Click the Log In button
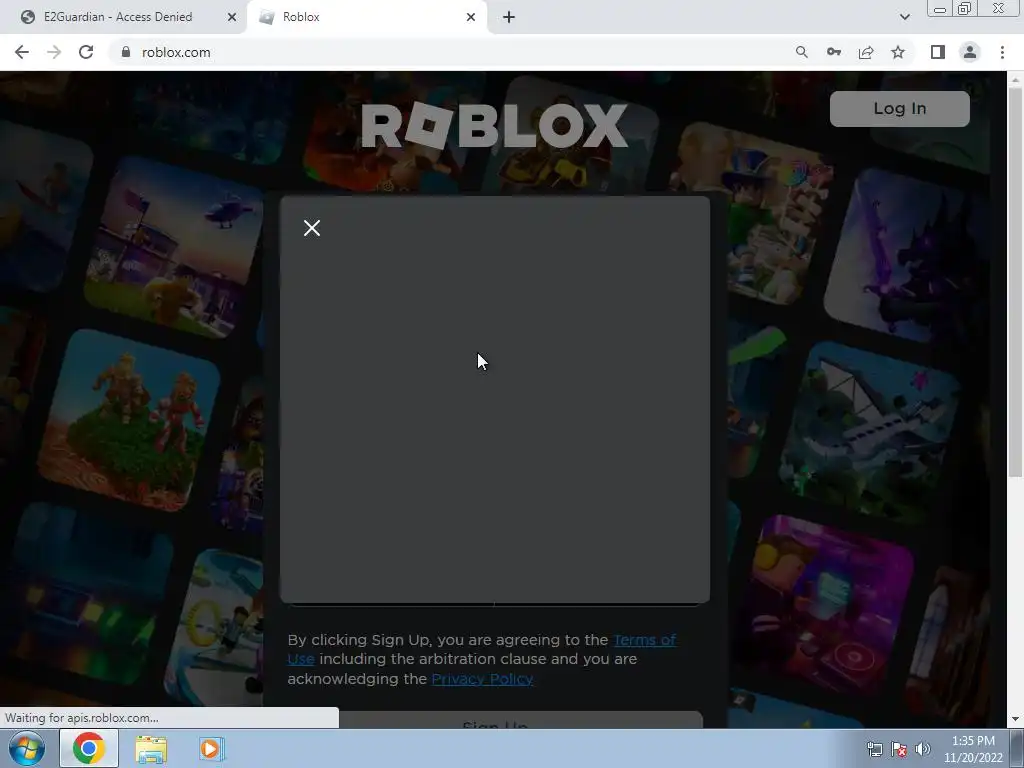 (899, 108)
